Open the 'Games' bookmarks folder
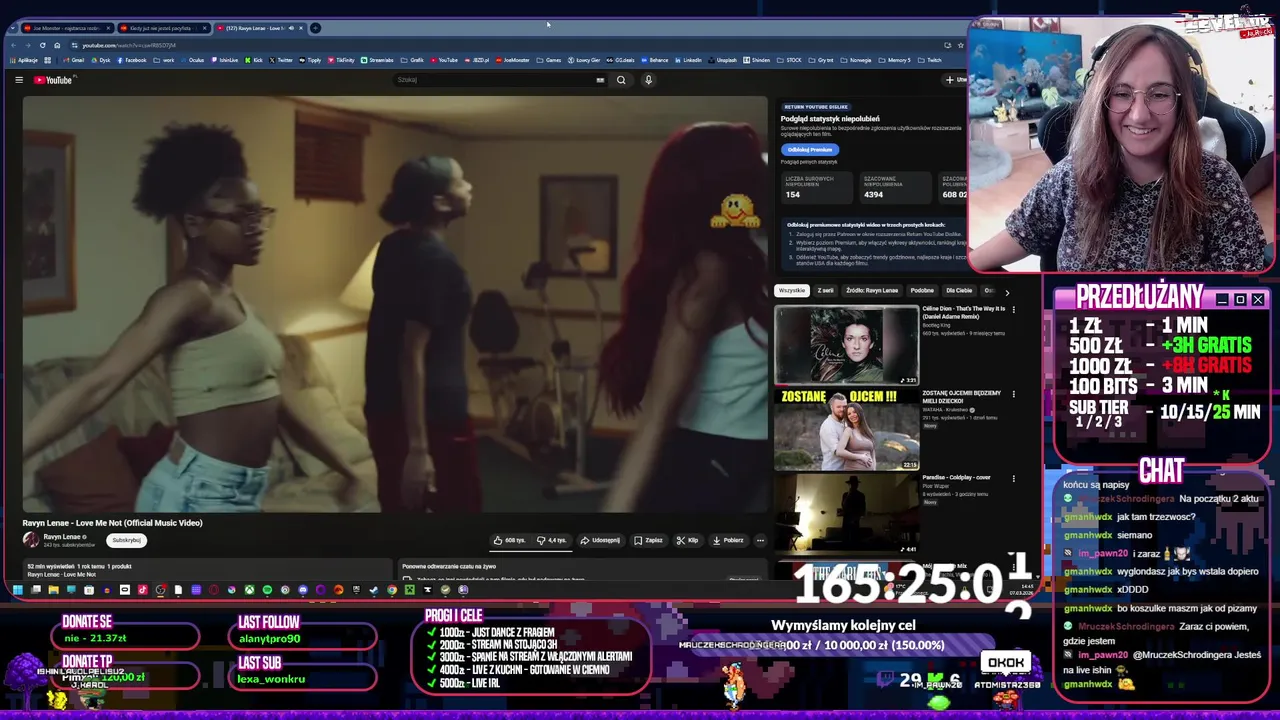 [548, 60]
